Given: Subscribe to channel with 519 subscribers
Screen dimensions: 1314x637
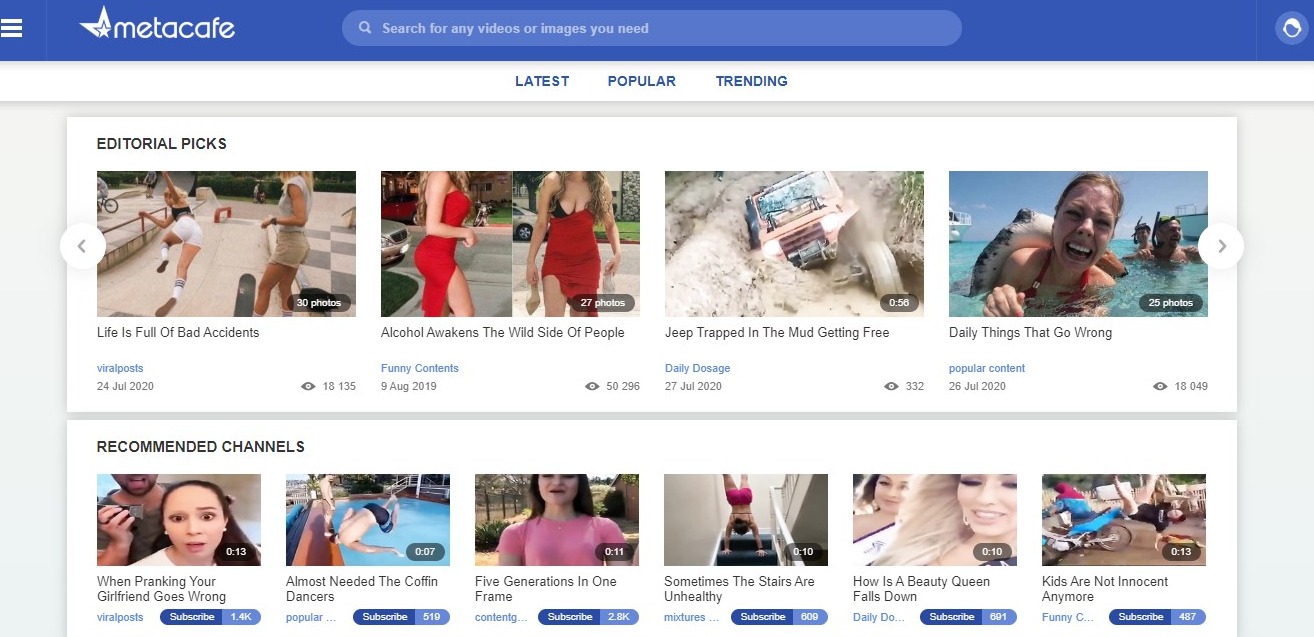Looking at the screenshot, I should [384, 617].
